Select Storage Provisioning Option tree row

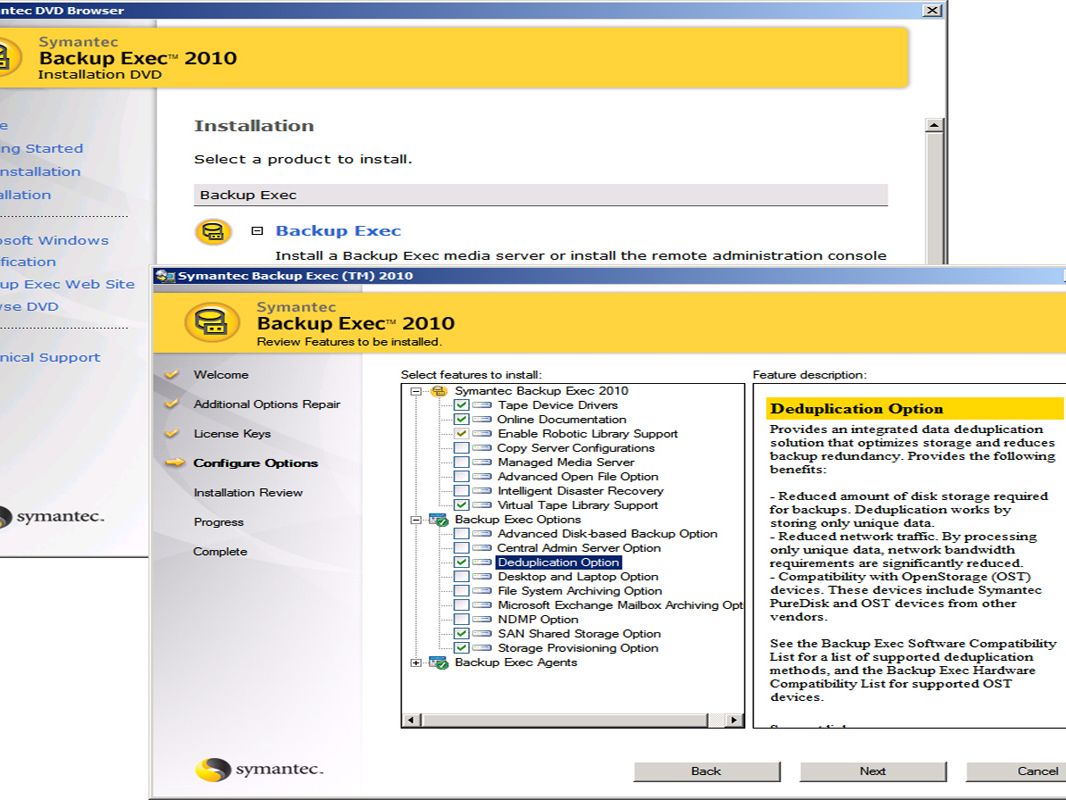pyautogui.click(x=578, y=648)
